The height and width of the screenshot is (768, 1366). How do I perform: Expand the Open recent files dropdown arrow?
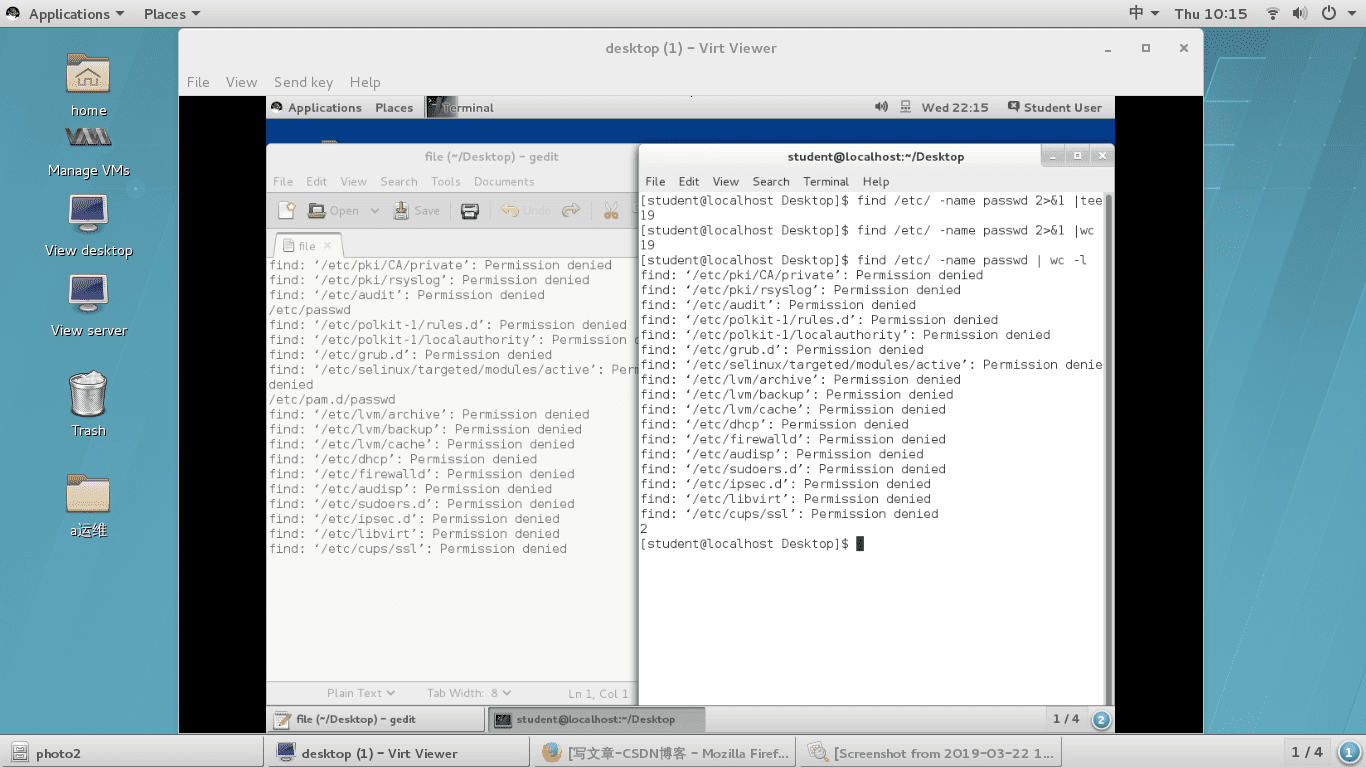pyautogui.click(x=375, y=210)
